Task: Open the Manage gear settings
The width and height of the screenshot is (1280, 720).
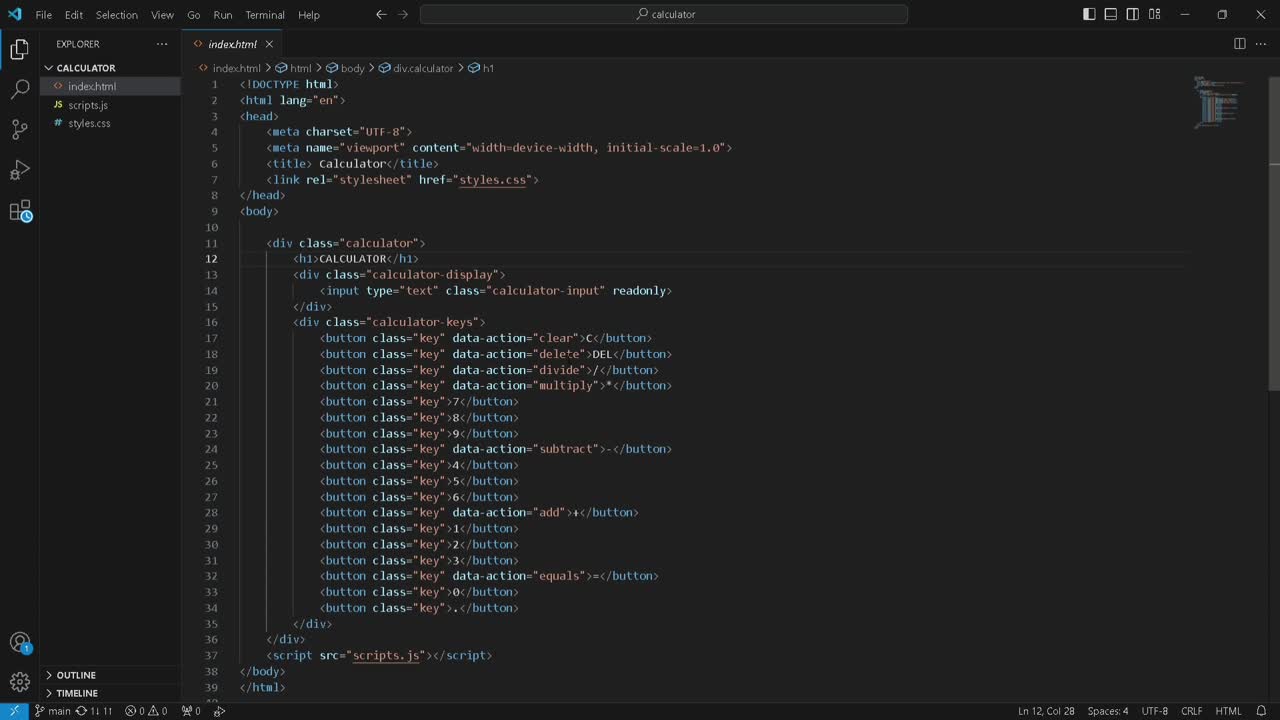Action: (x=19, y=684)
